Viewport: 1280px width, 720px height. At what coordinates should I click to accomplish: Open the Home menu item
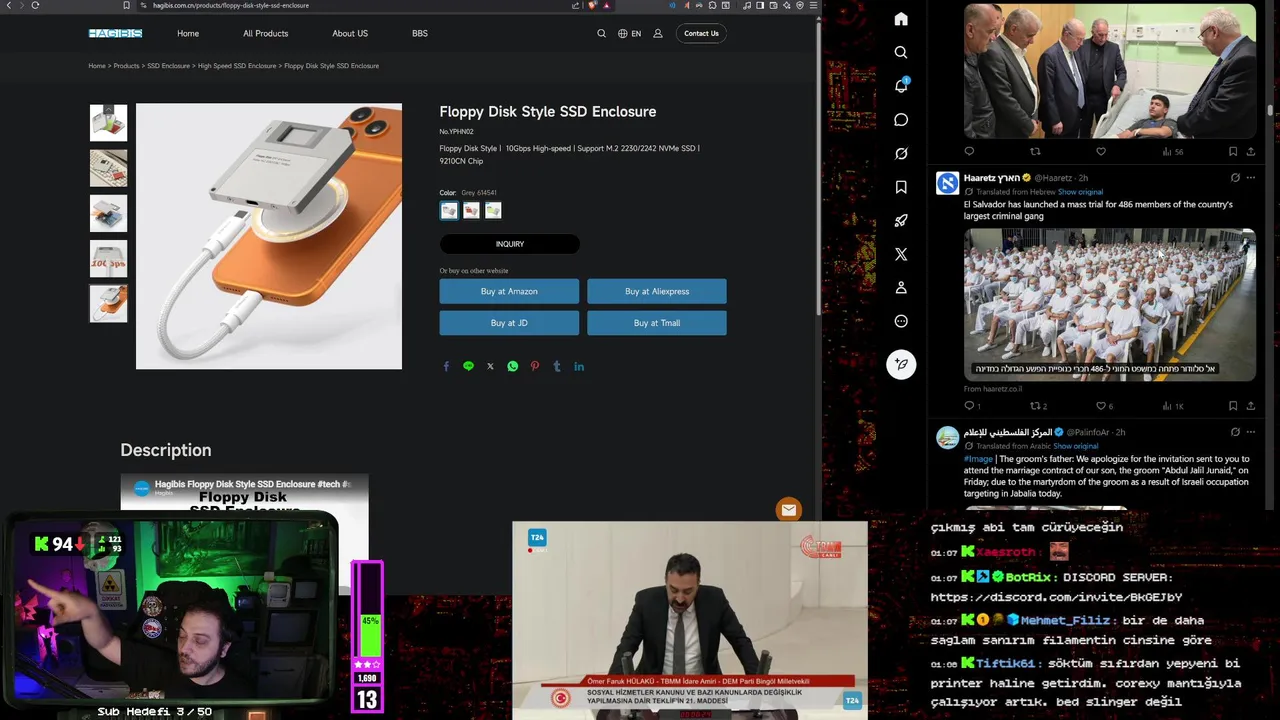[188, 33]
